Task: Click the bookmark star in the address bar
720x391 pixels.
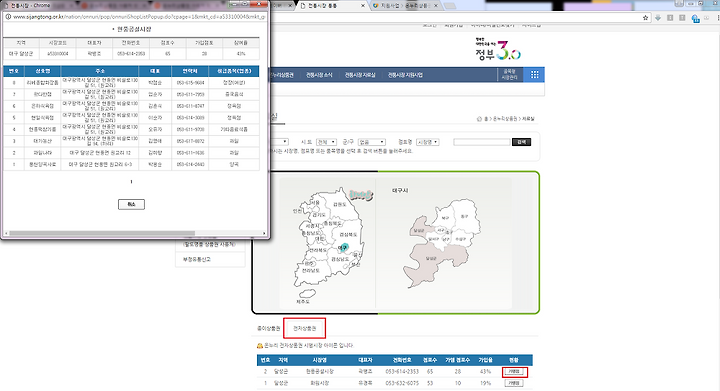Action: tap(646, 17)
